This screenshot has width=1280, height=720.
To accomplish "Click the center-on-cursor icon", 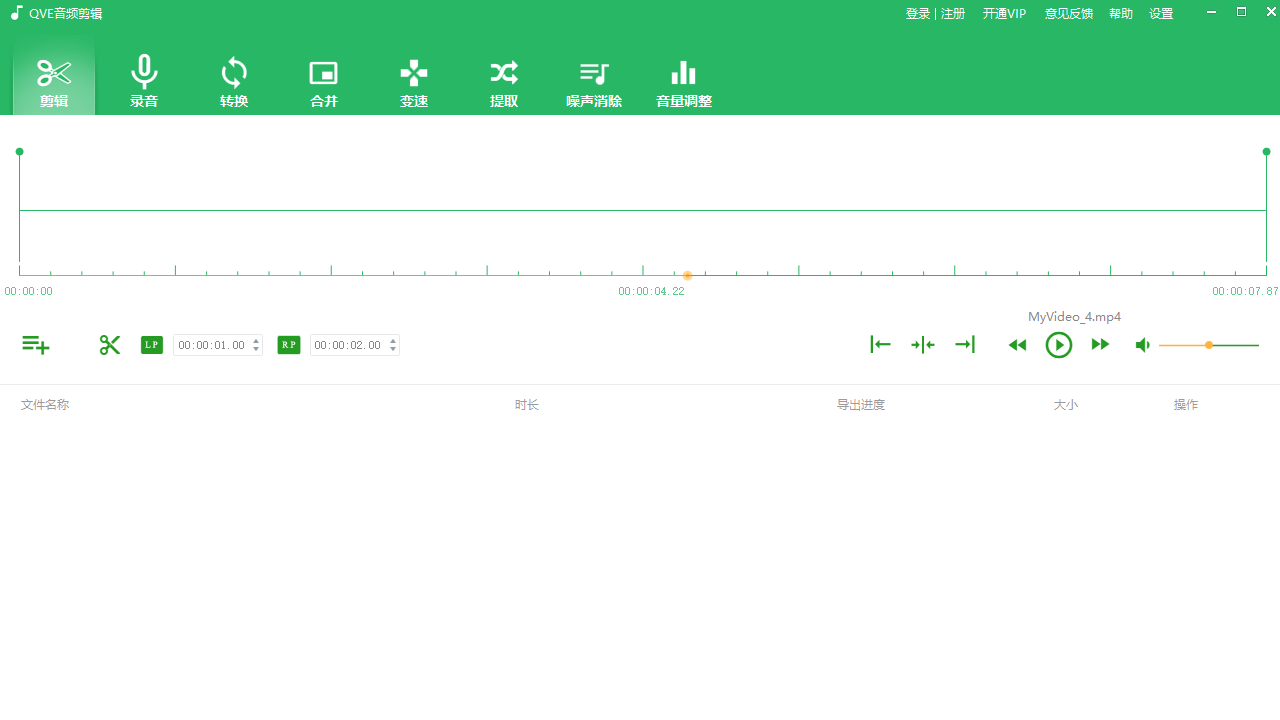I will pyautogui.click(x=923, y=345).
